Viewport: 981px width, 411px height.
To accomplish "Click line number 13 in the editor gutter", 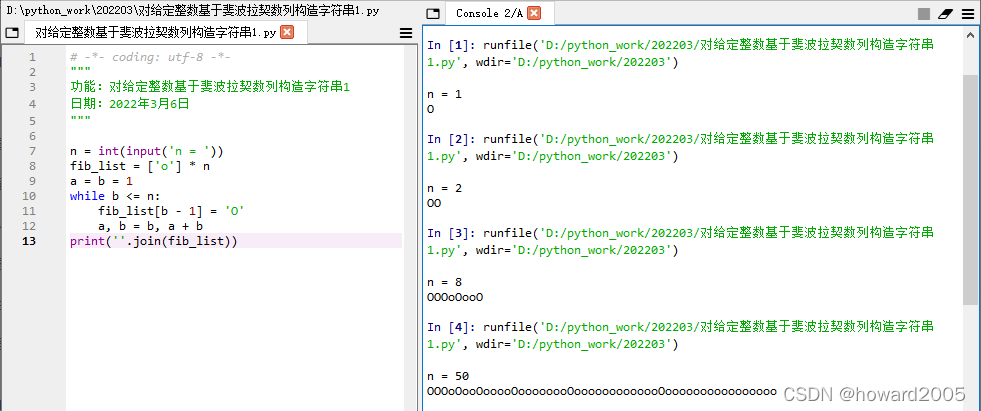I will pos(29,241).
